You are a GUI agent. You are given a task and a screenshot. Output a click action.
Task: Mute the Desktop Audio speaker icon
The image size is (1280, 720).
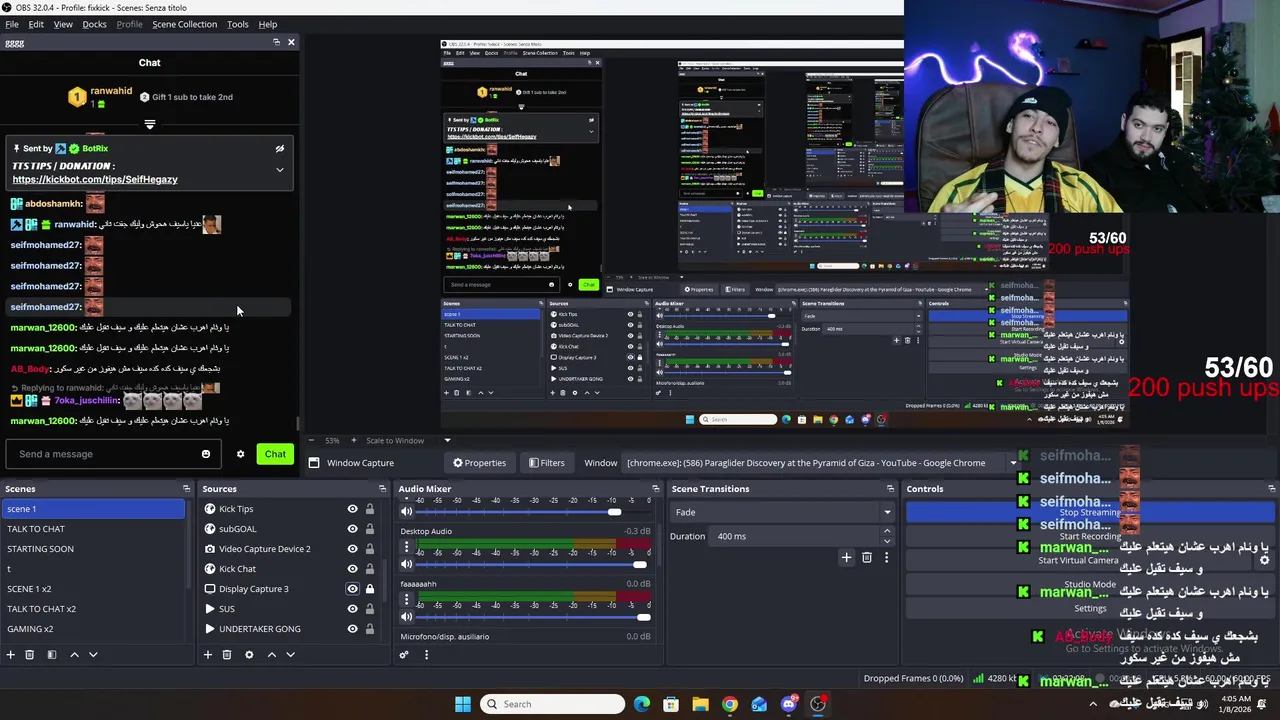406,564
